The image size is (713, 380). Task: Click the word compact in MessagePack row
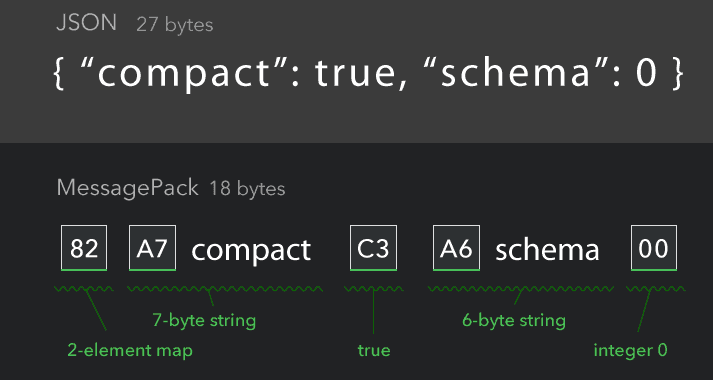click(251, 250)
